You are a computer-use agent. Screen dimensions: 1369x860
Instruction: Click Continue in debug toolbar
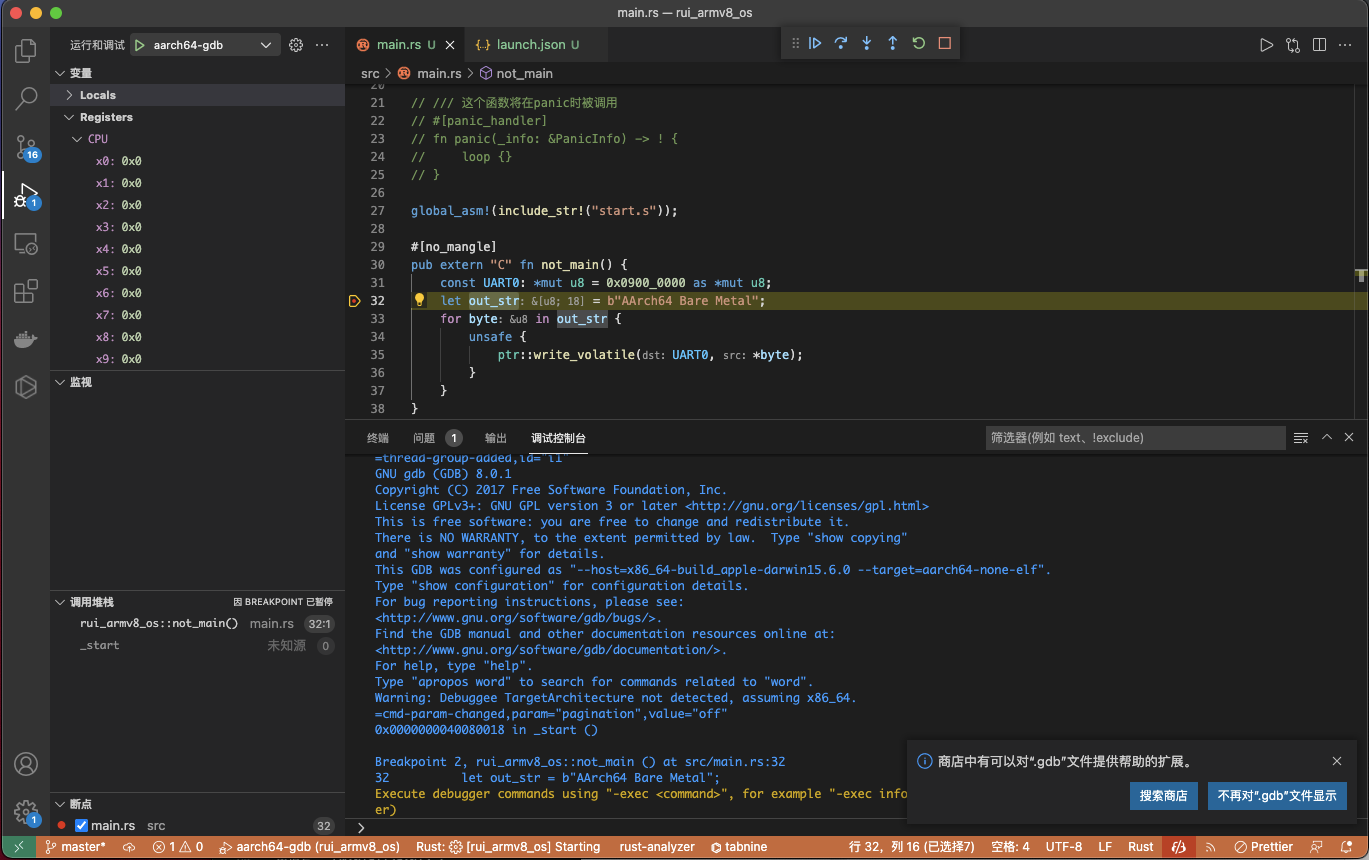coord(815,43)
